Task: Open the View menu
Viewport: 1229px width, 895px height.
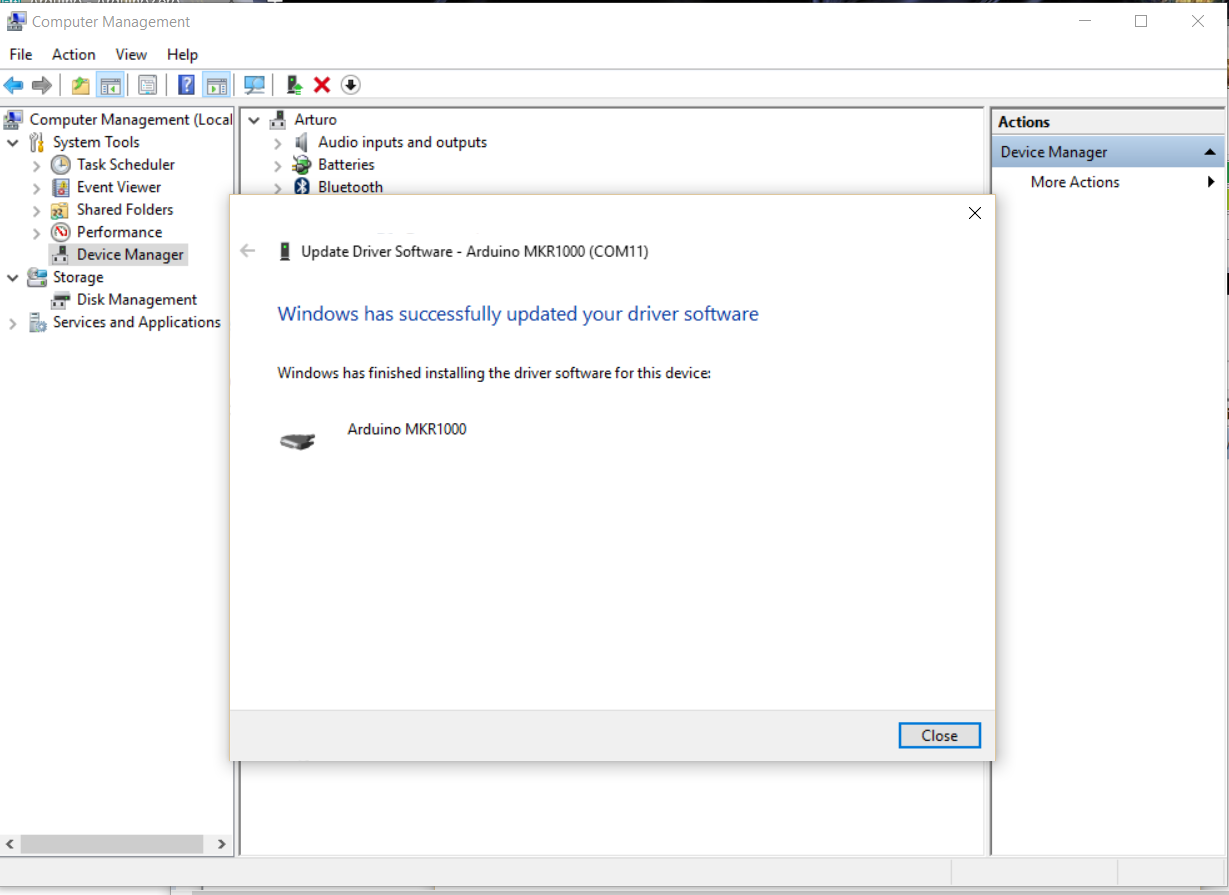Action: point(131,54)
